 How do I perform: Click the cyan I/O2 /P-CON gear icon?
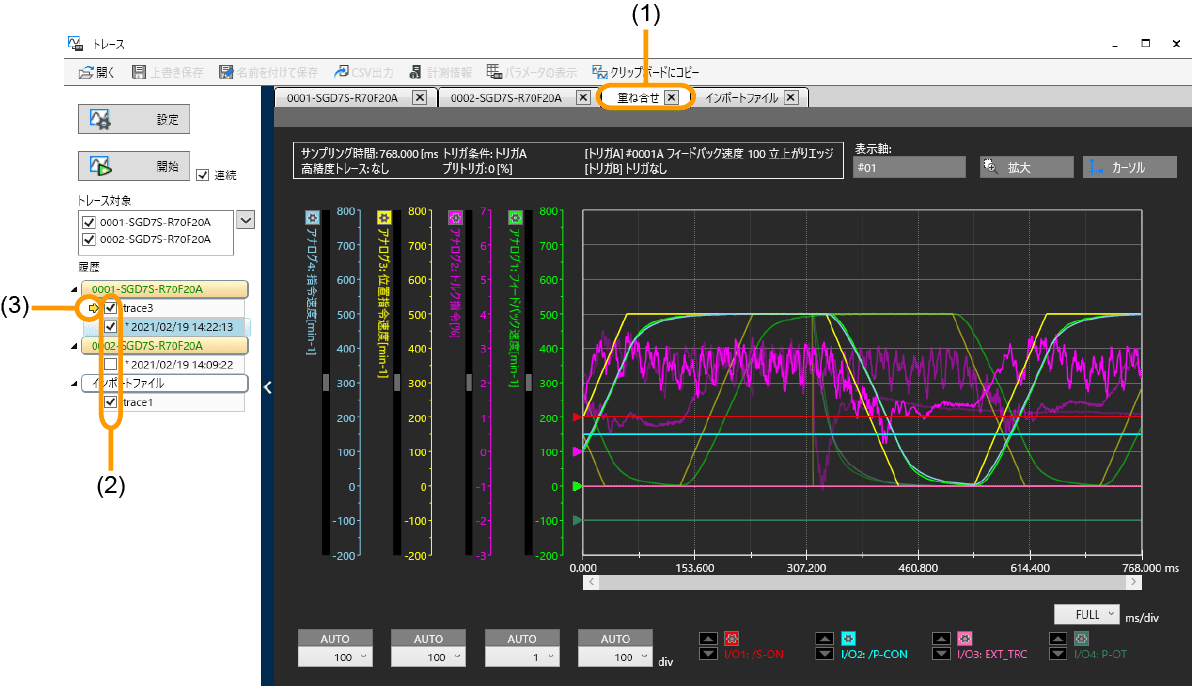(x=849, y=639)
